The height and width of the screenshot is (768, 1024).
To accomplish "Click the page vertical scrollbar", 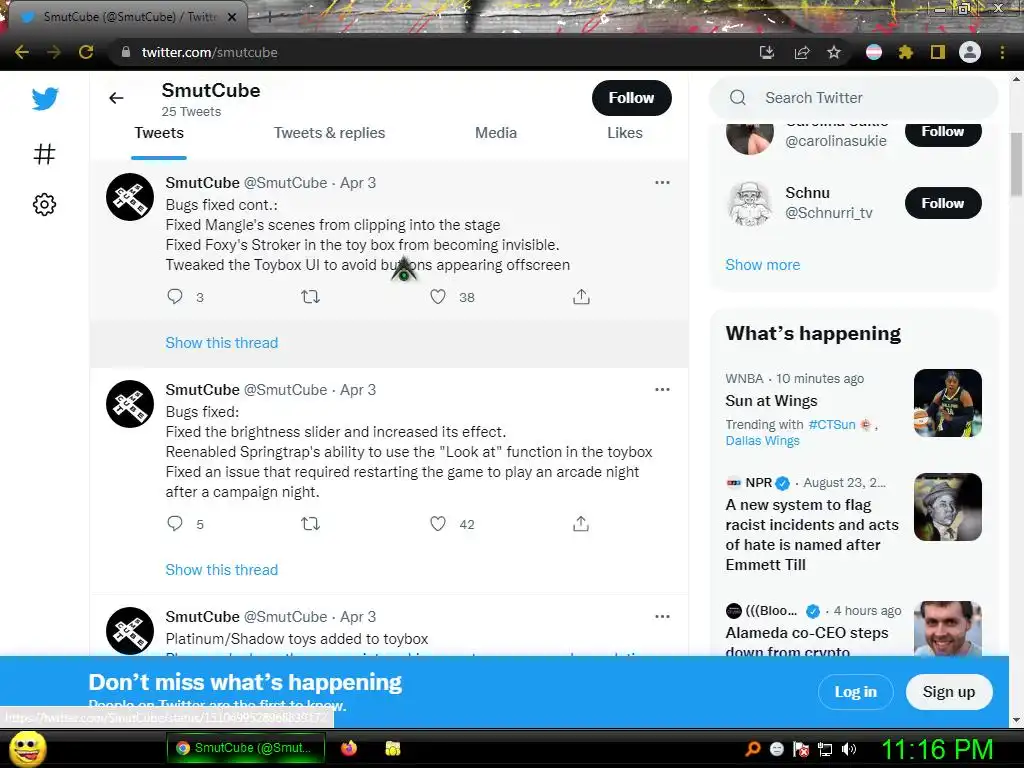I will coord(1016,165).
